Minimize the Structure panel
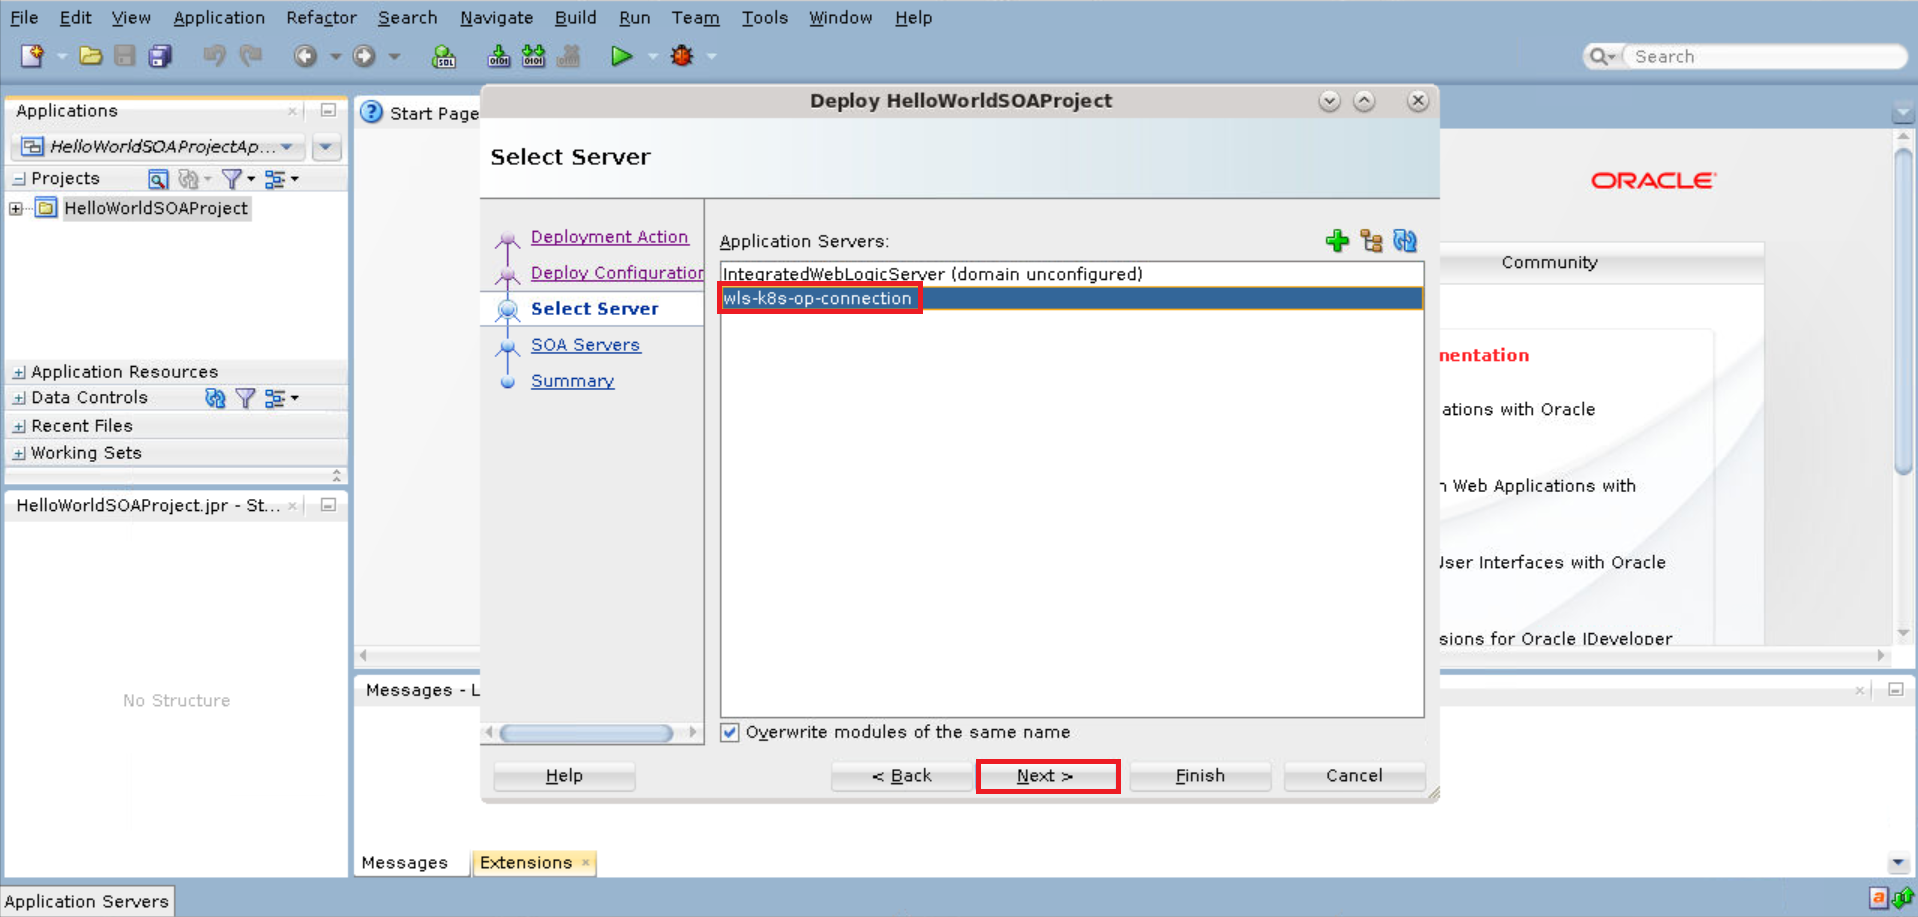The height and width of the screenshot is (917, 1918). click(x=328, y=506)
